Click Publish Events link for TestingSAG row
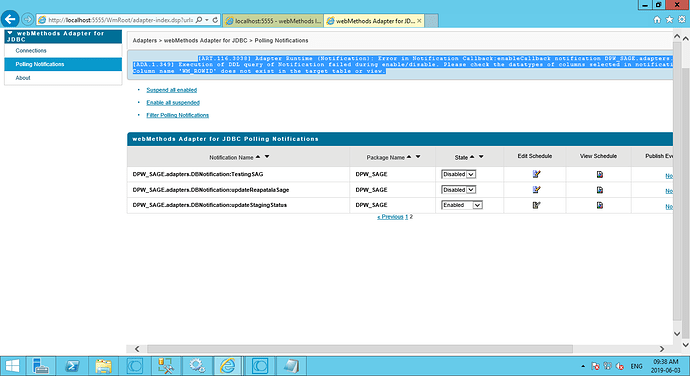690x376 pixels. [x=669, y=176]
